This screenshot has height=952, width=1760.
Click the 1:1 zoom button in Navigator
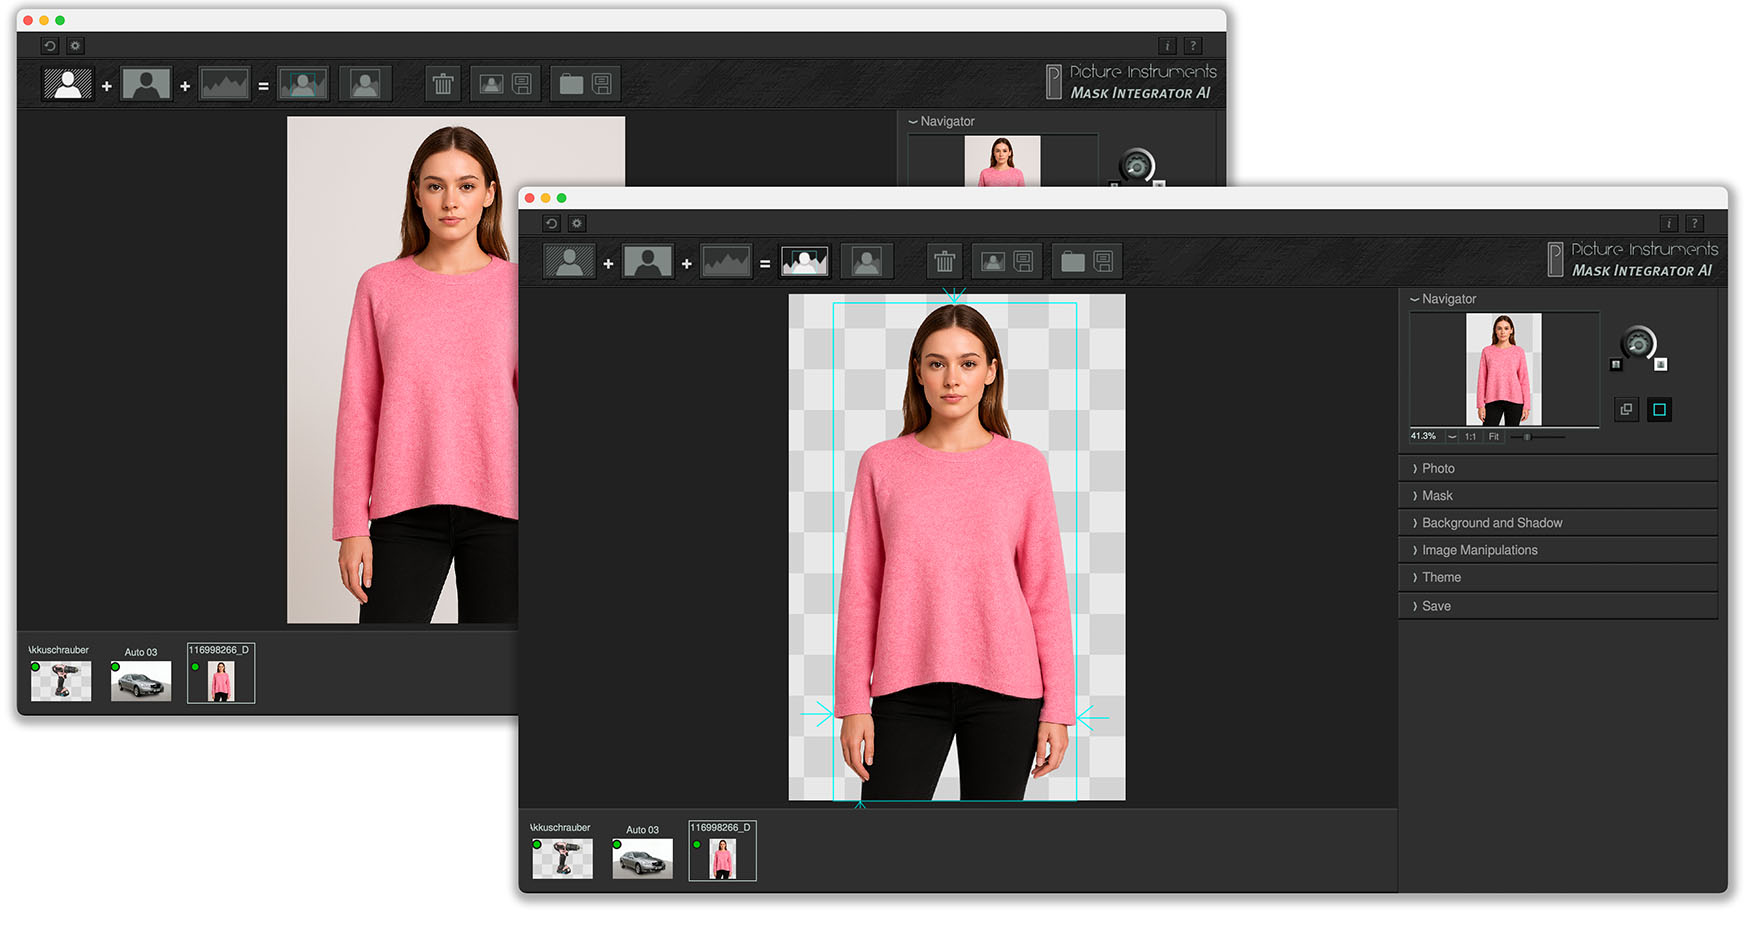[x=1471, y=437]
